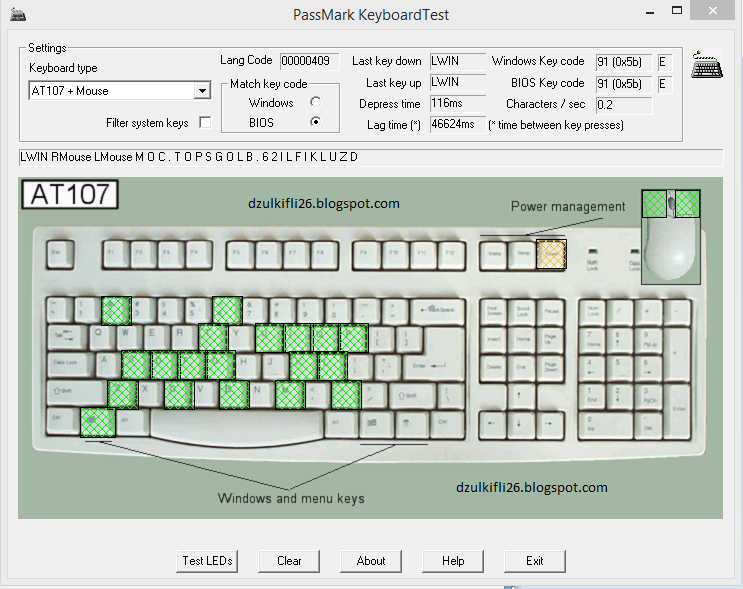Click the Delete key in navigation cluster
The width and height of the screenshot is (743, 589).
click(x=493, y=367)
